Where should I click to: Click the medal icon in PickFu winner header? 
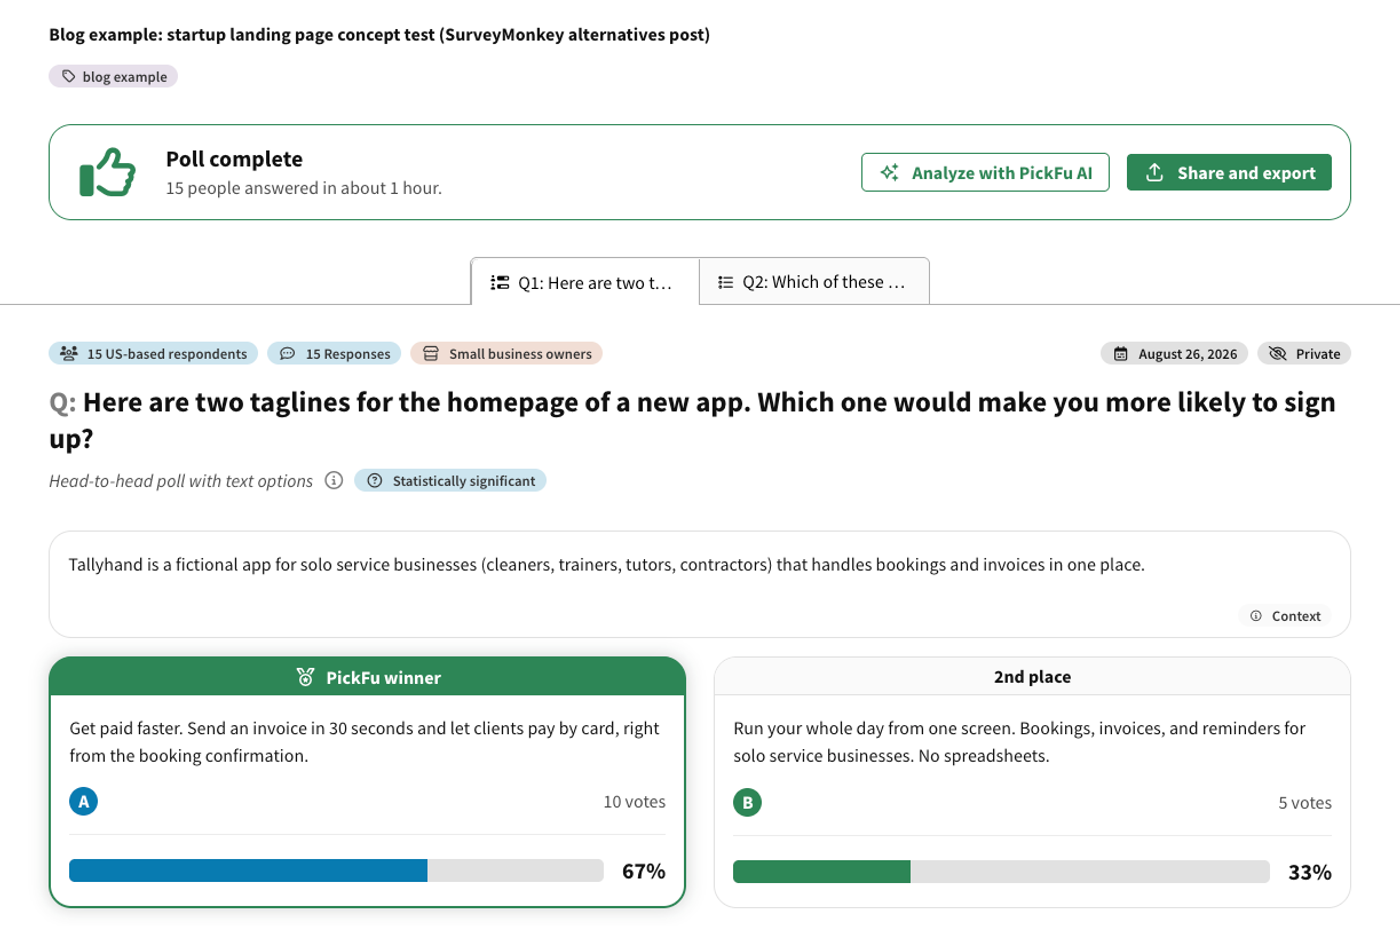305,677
